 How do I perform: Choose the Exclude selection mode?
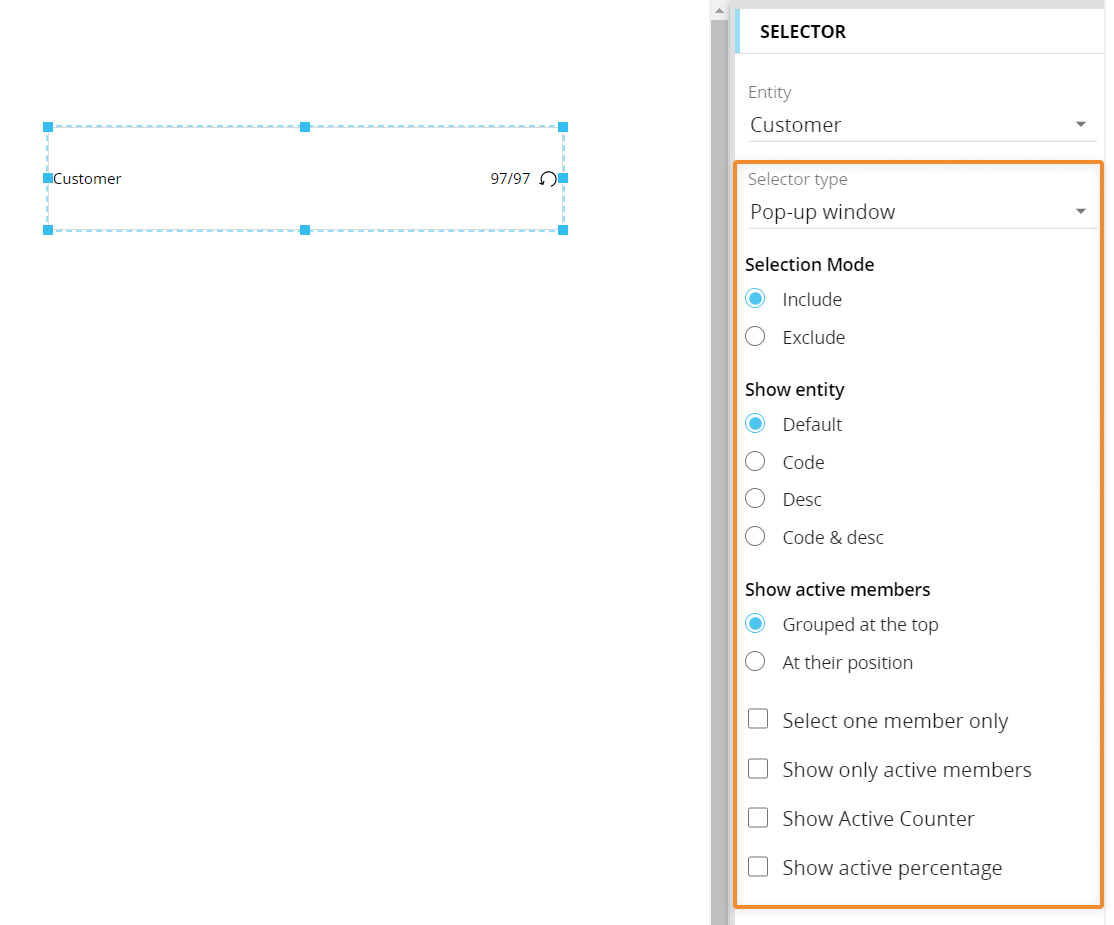(x=756, y=337)
